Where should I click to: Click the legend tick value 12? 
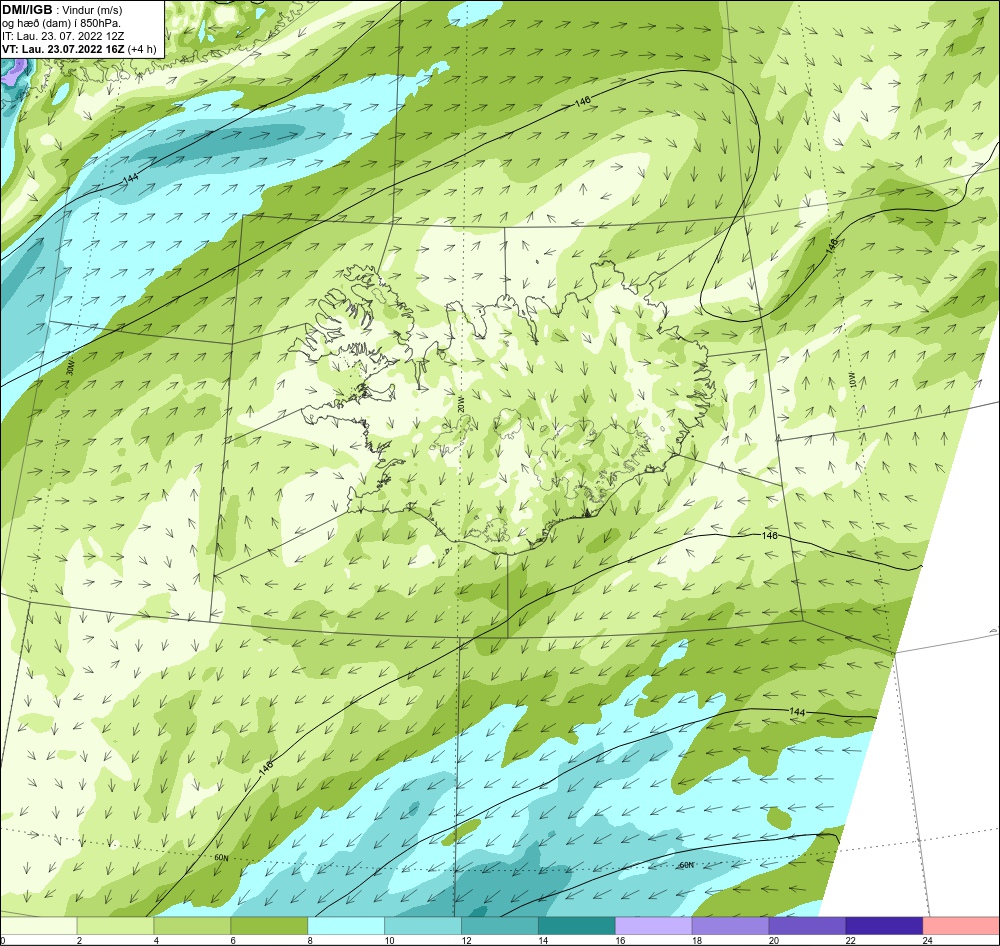click(466, 940)
